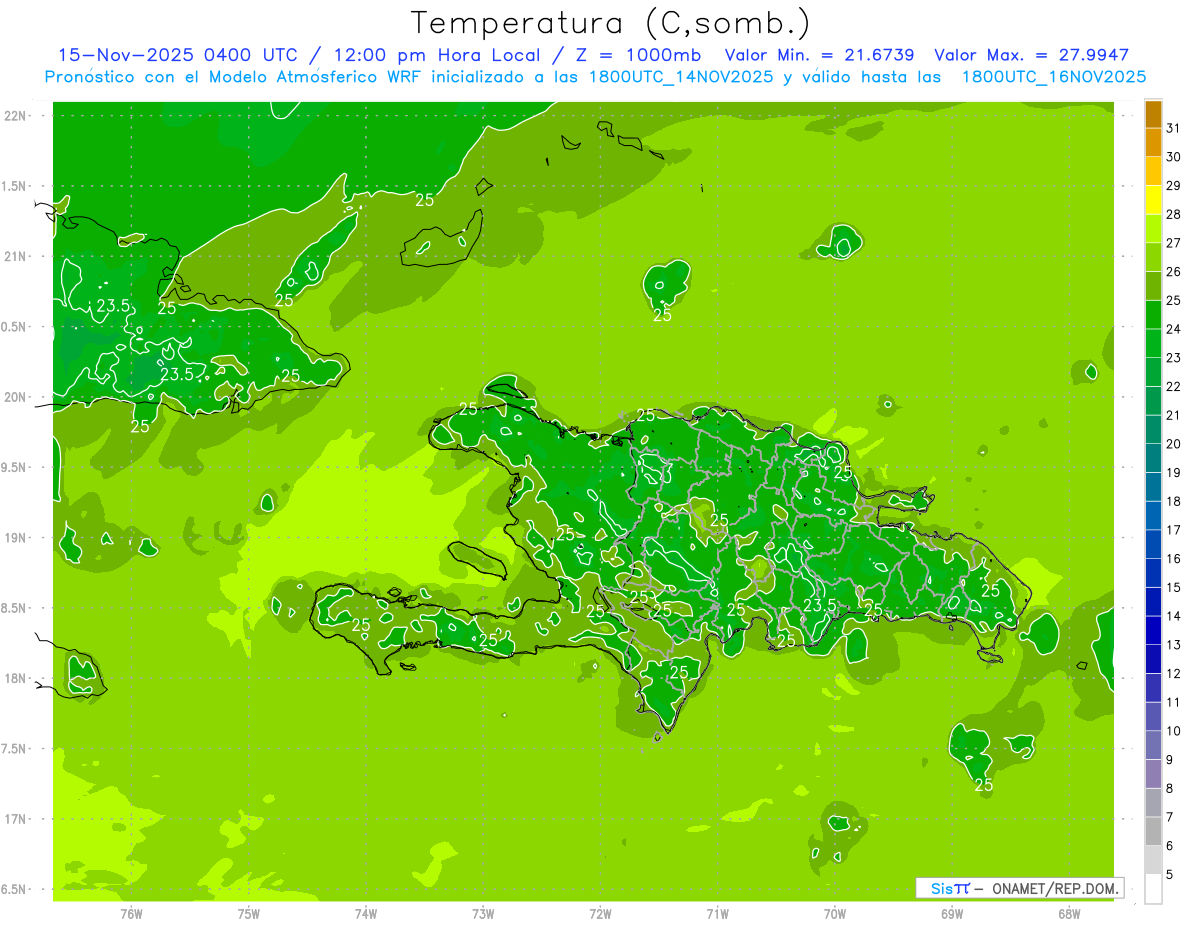Click the 70W longitude axis label
Viewport: 1200px width, 927px height.
(x=835, y=913)
